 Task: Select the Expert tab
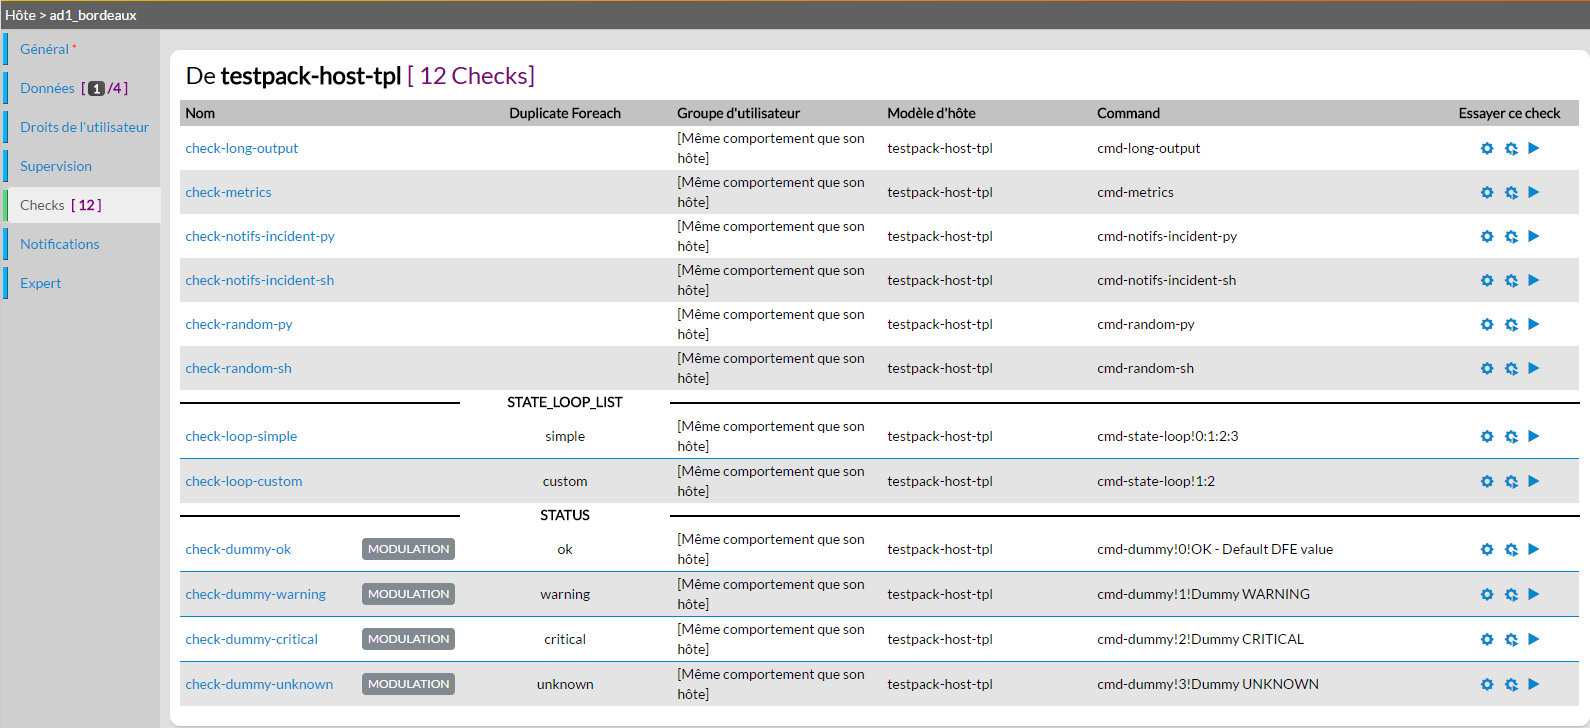pyautogui.click(x=41, y=283)
